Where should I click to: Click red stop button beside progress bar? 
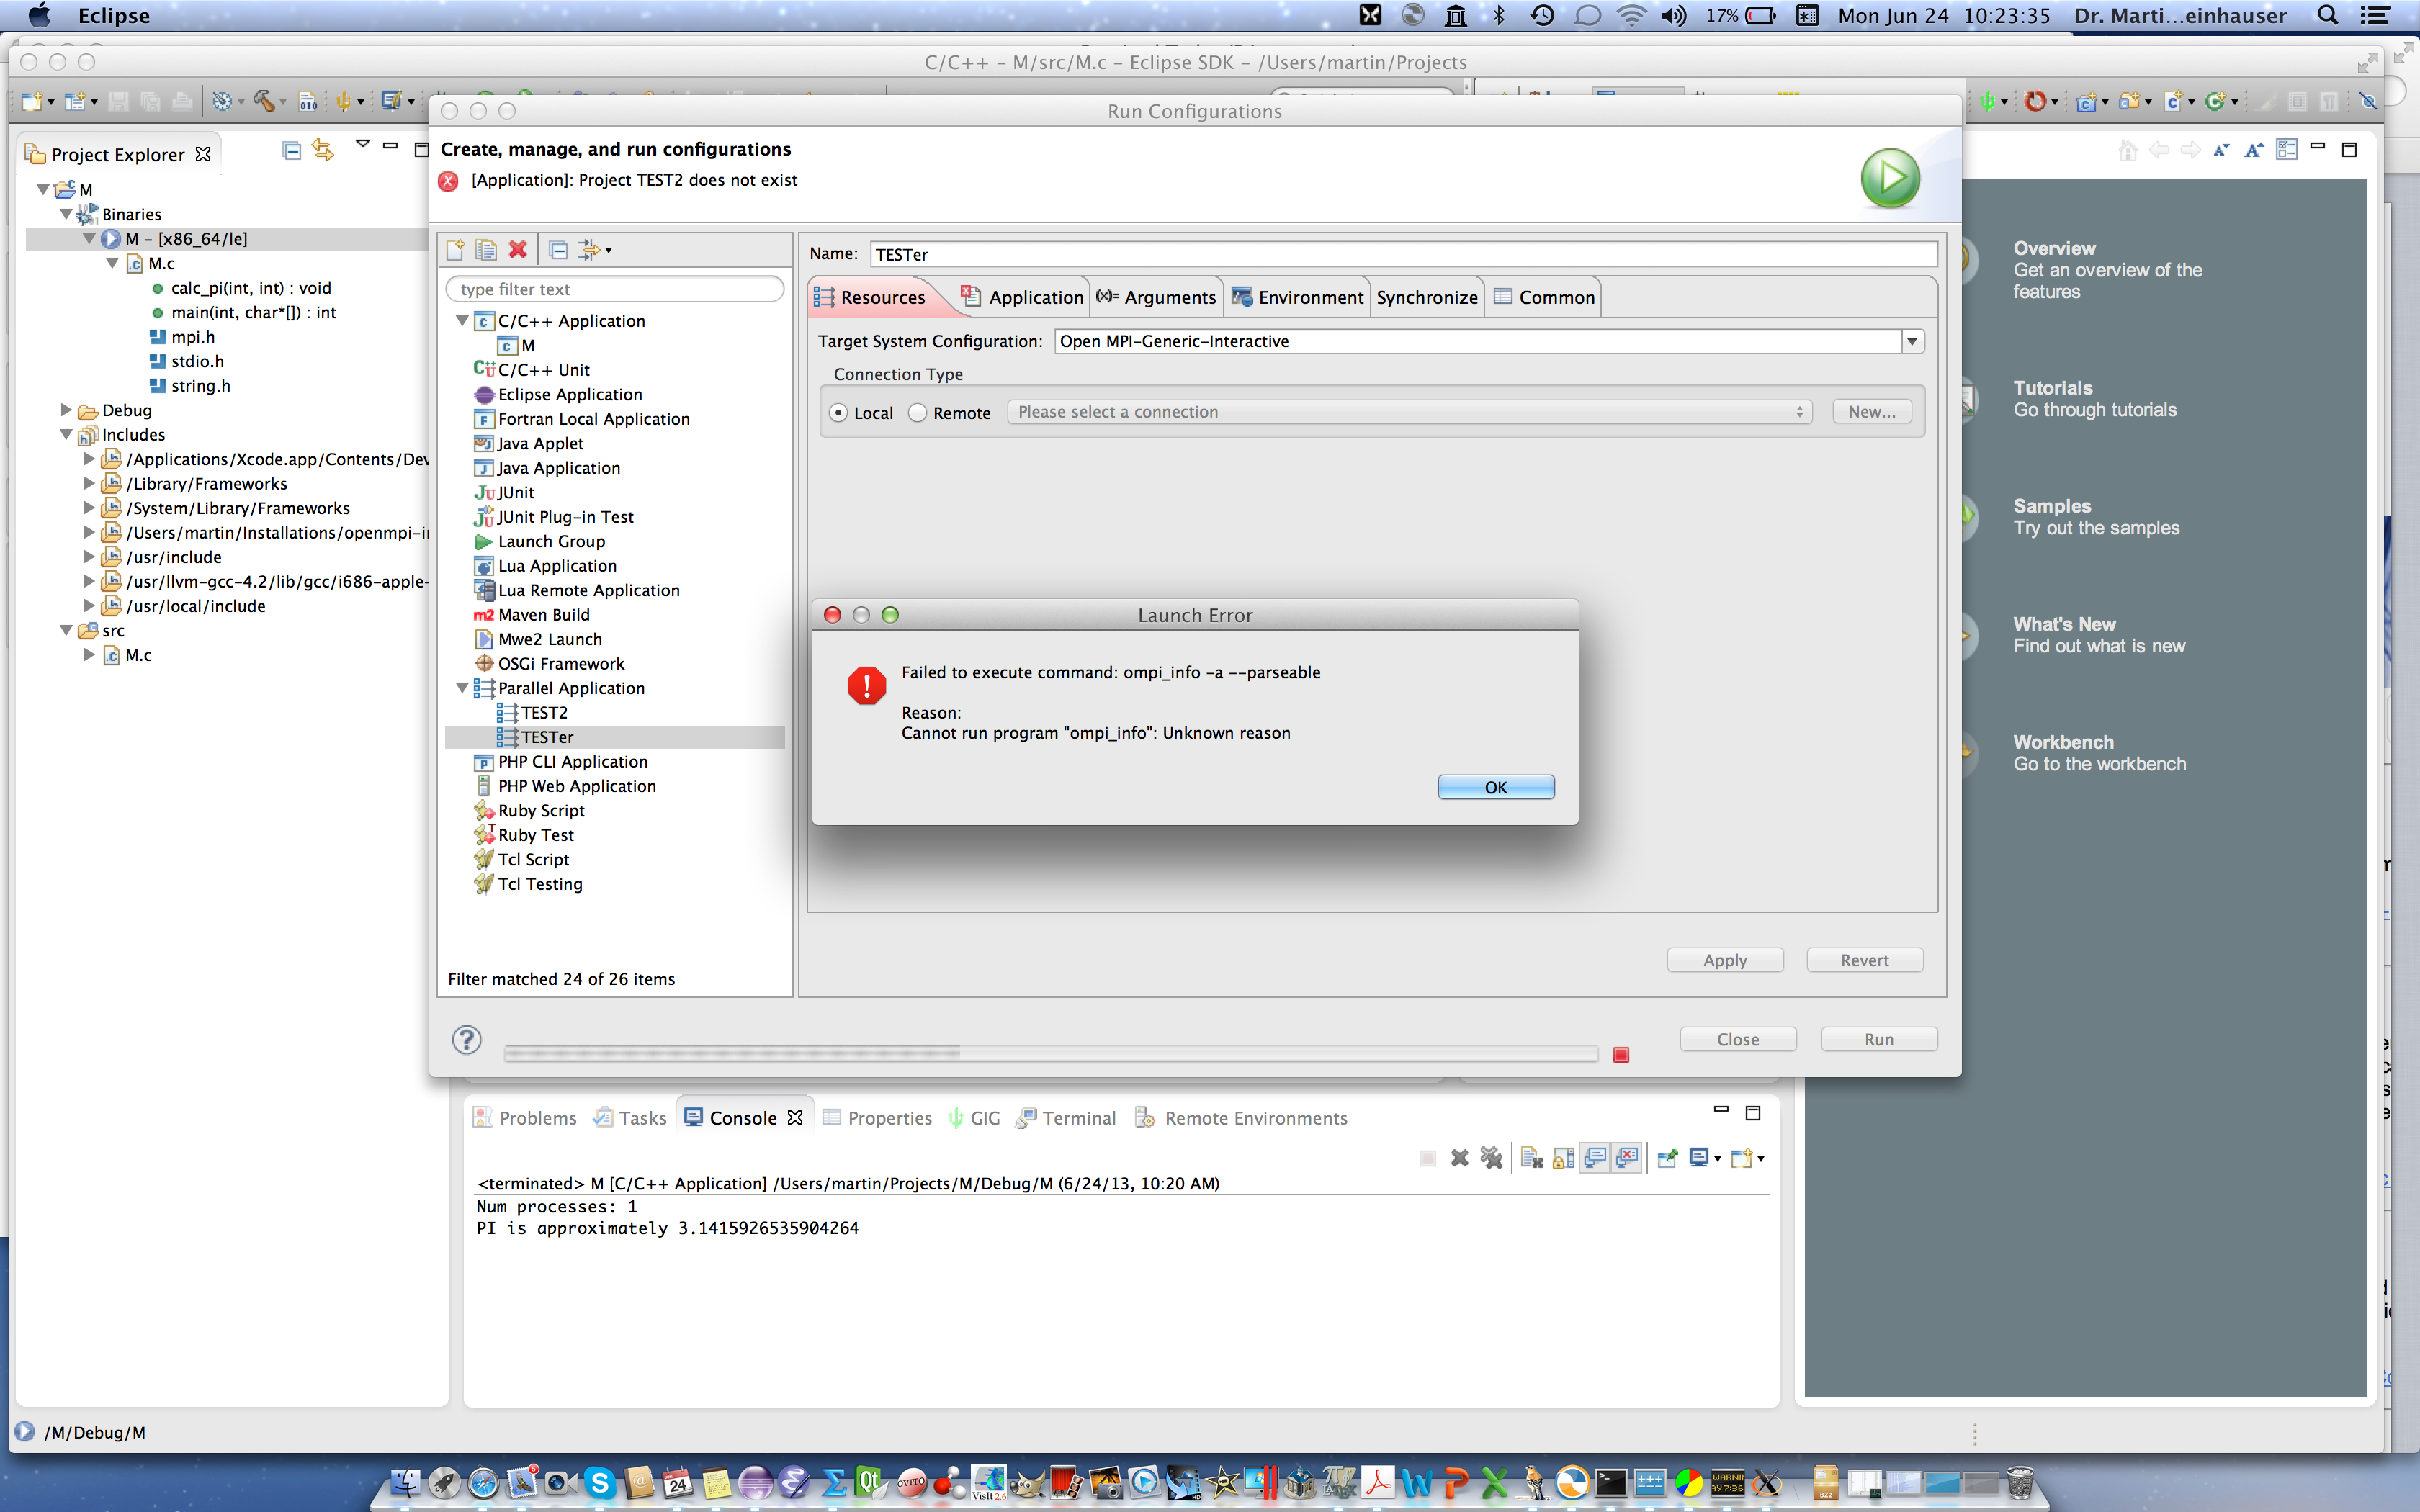pyautogui.click(x=1621, y=1055)
